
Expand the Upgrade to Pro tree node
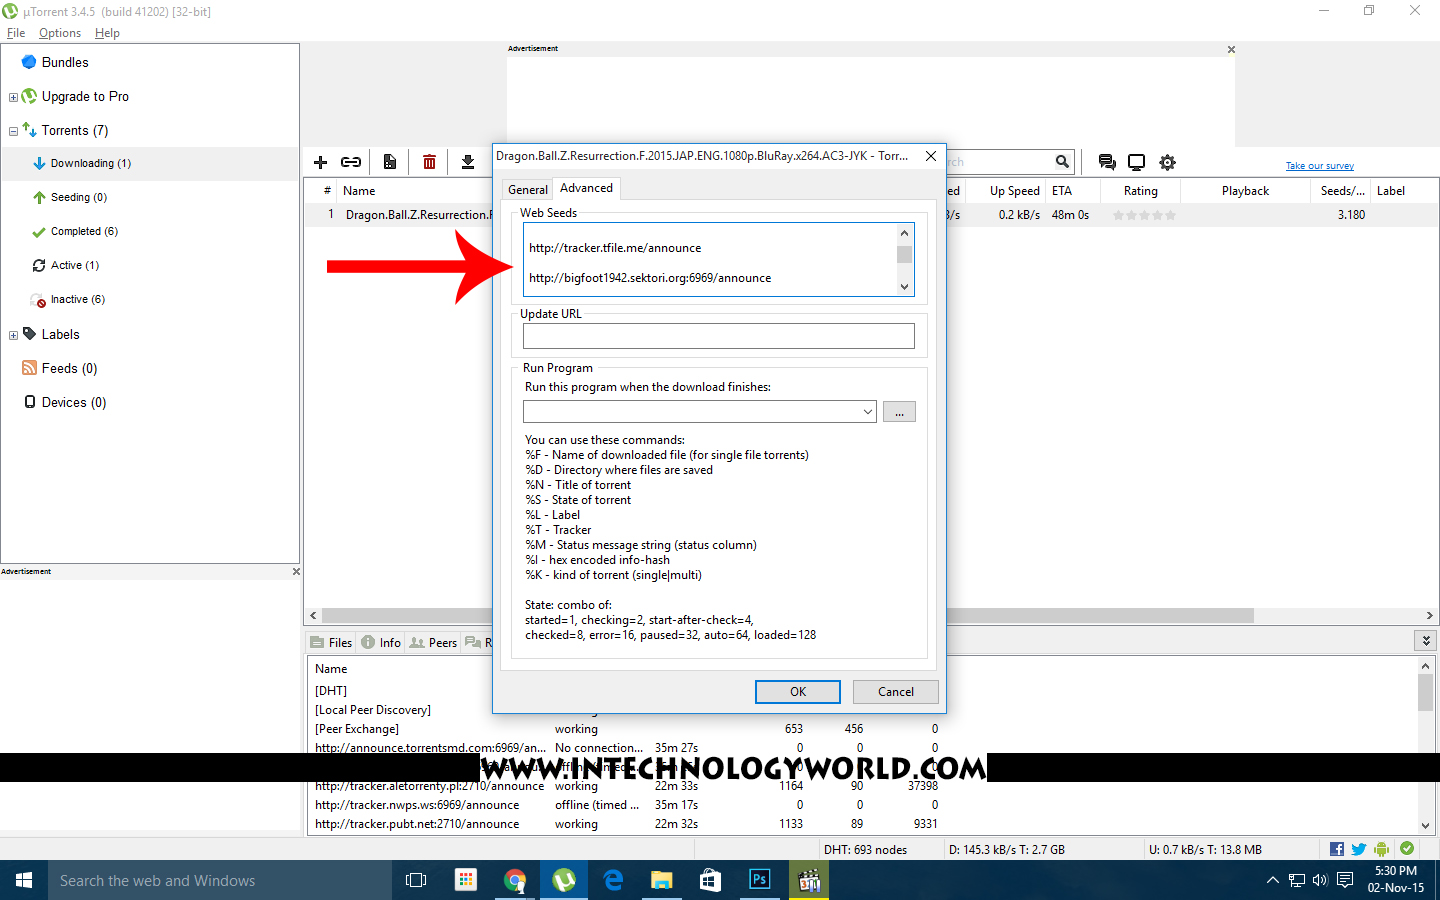13,97
